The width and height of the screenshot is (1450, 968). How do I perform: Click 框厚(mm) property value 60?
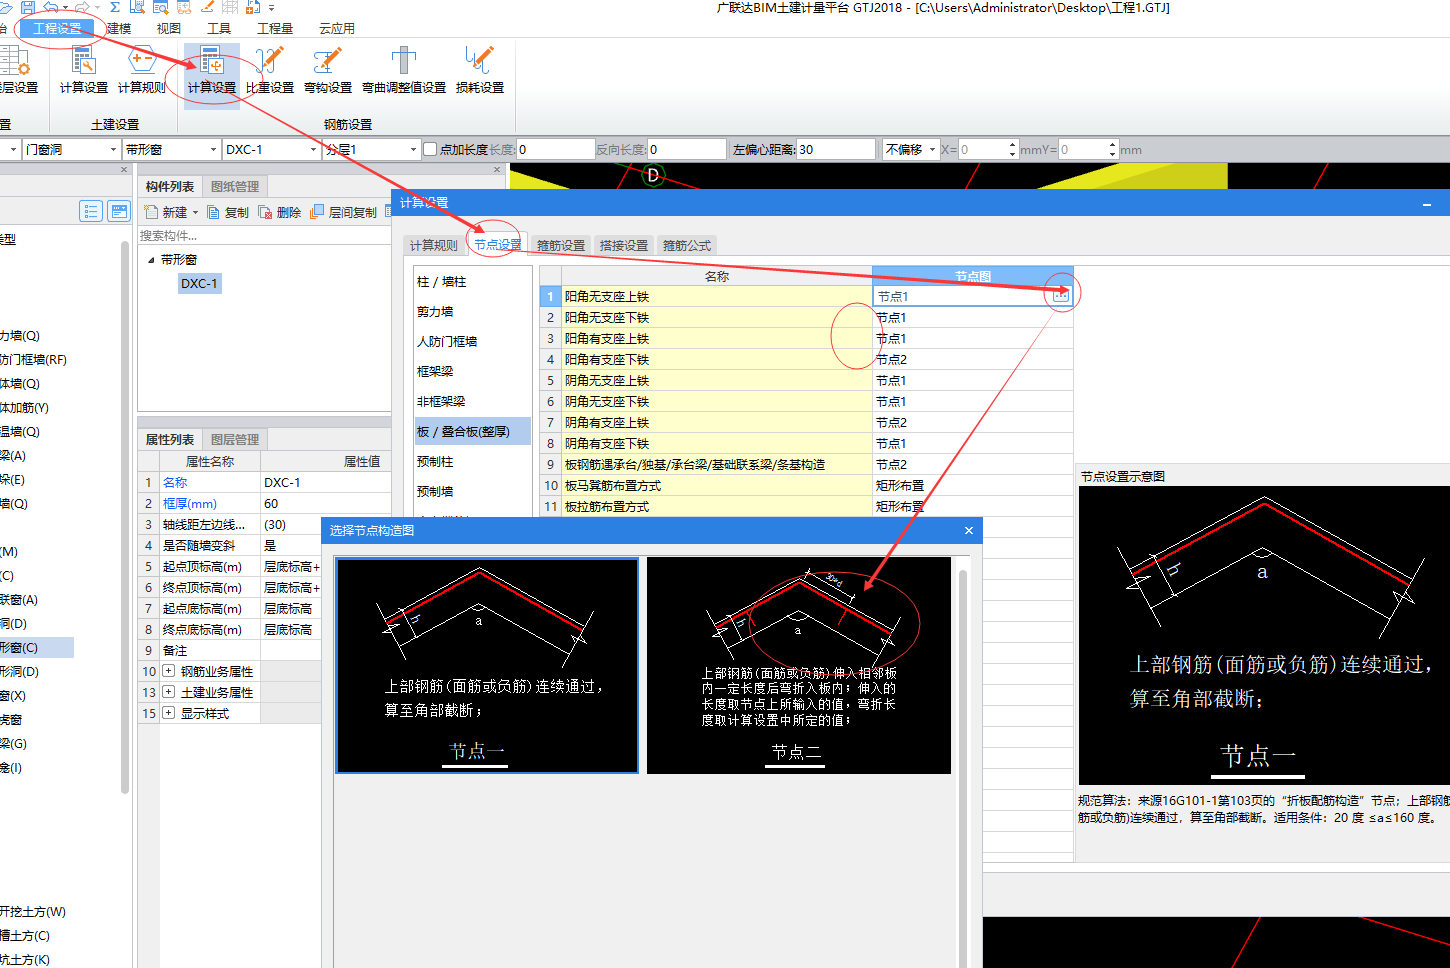(x=325, y=503)
